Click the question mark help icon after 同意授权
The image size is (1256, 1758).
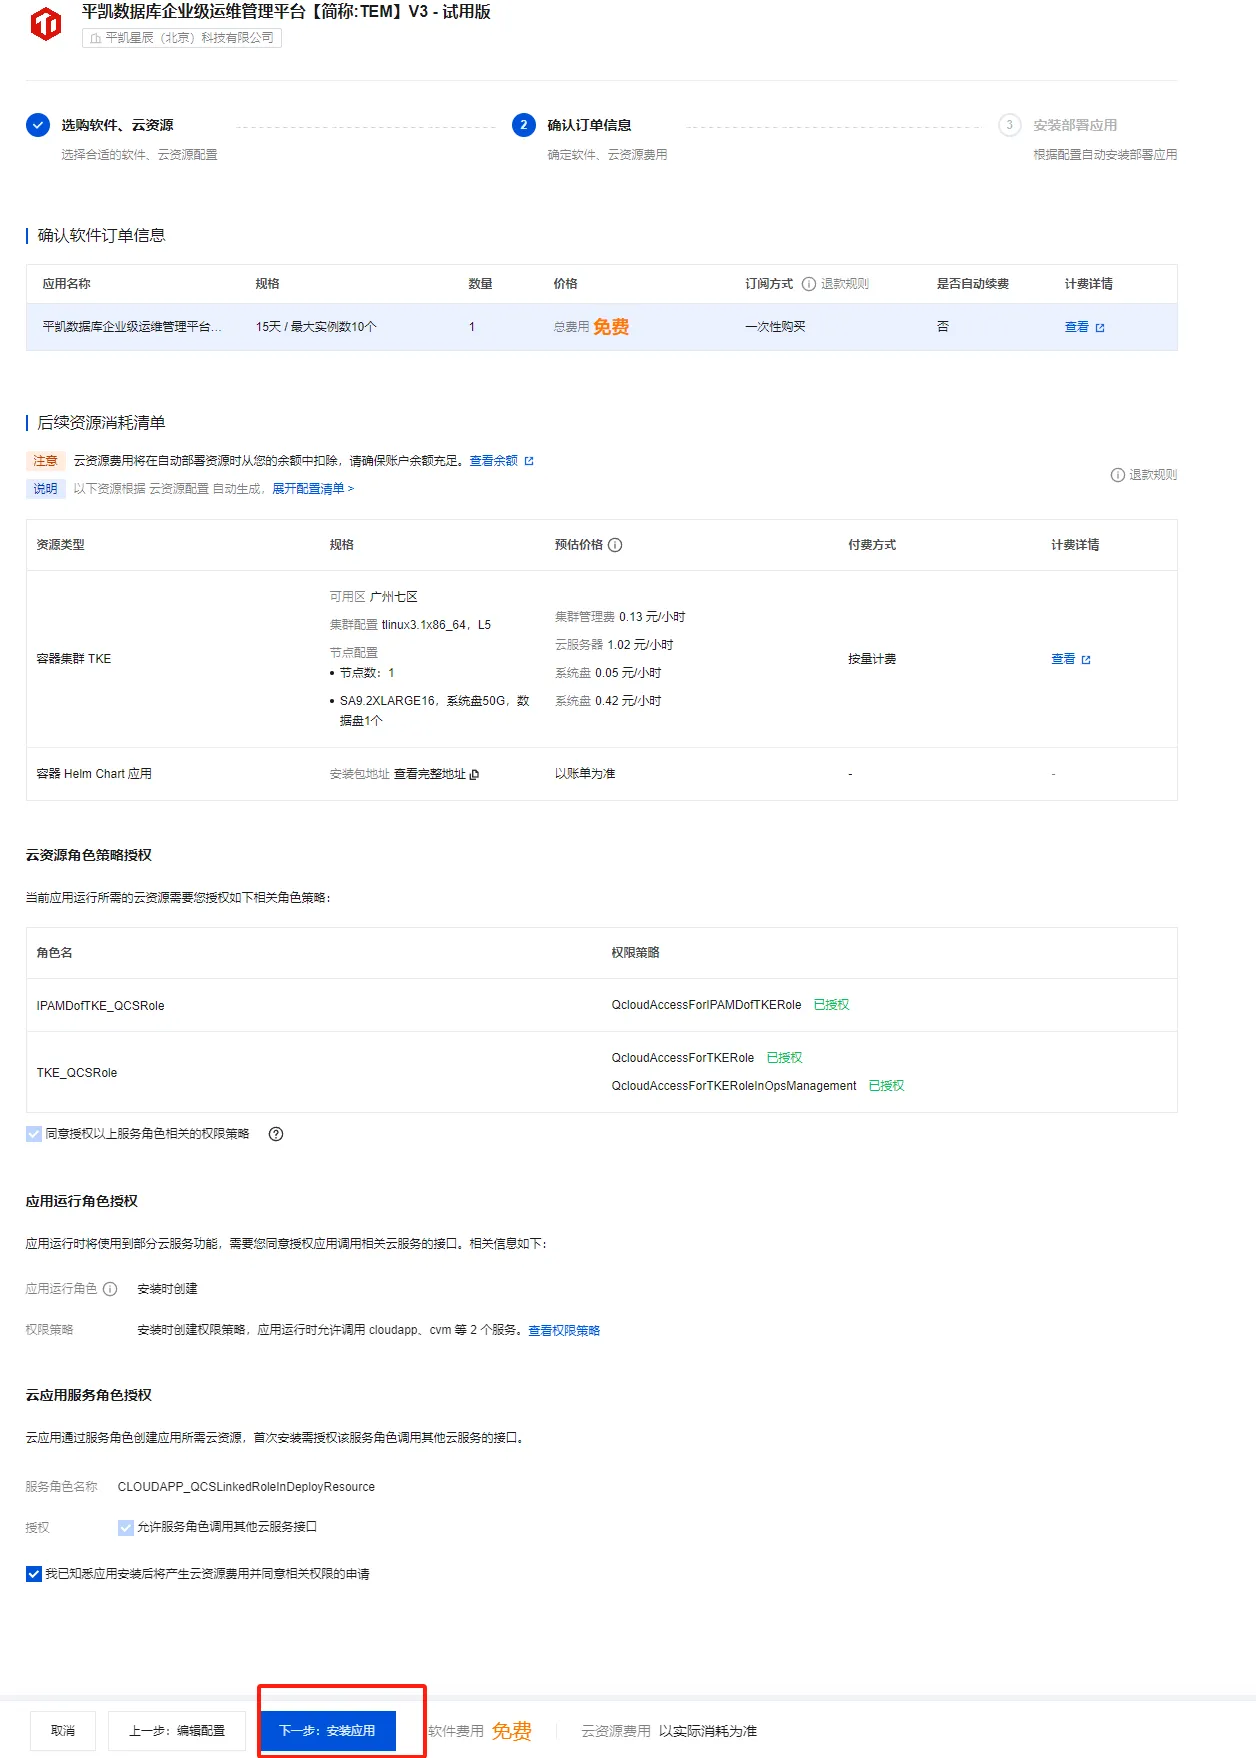(276, 1134)
